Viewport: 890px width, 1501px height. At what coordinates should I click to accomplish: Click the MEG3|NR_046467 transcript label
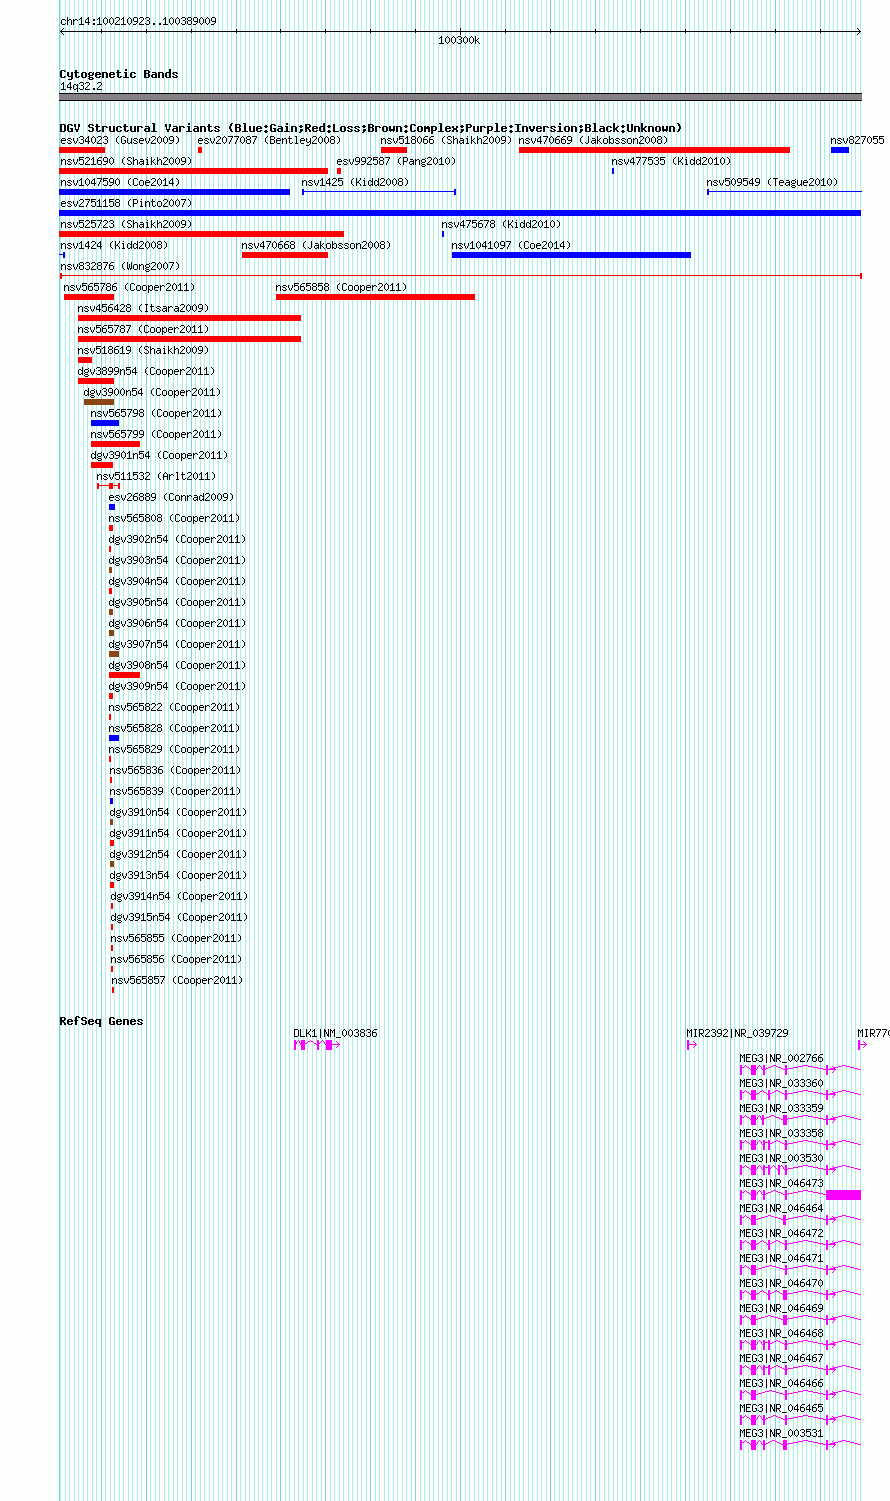pyautogui.click(x=782, y=1358)
